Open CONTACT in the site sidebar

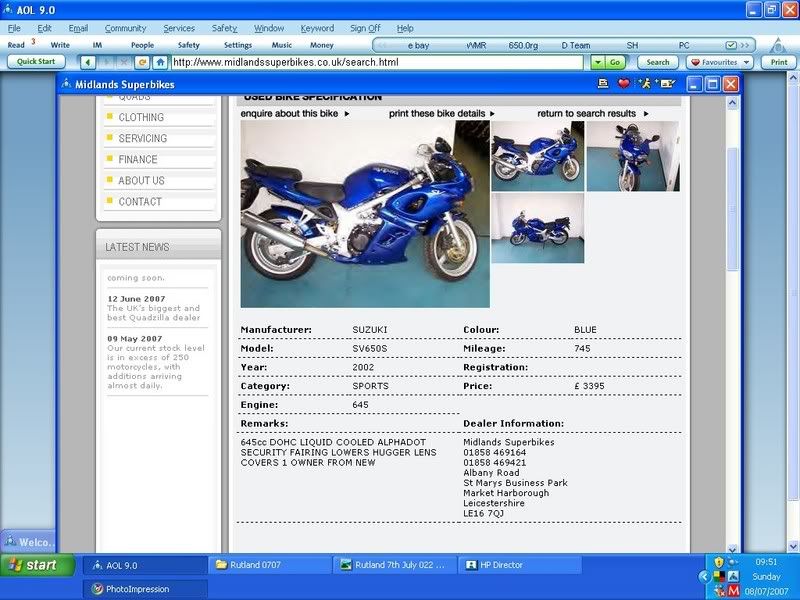pos(140,202)
